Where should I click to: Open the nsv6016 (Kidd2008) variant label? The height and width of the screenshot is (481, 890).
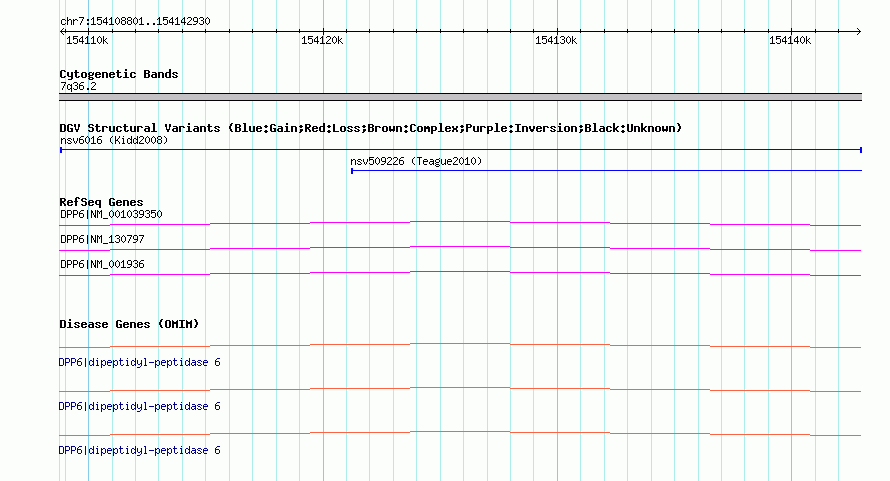[114, 140]
